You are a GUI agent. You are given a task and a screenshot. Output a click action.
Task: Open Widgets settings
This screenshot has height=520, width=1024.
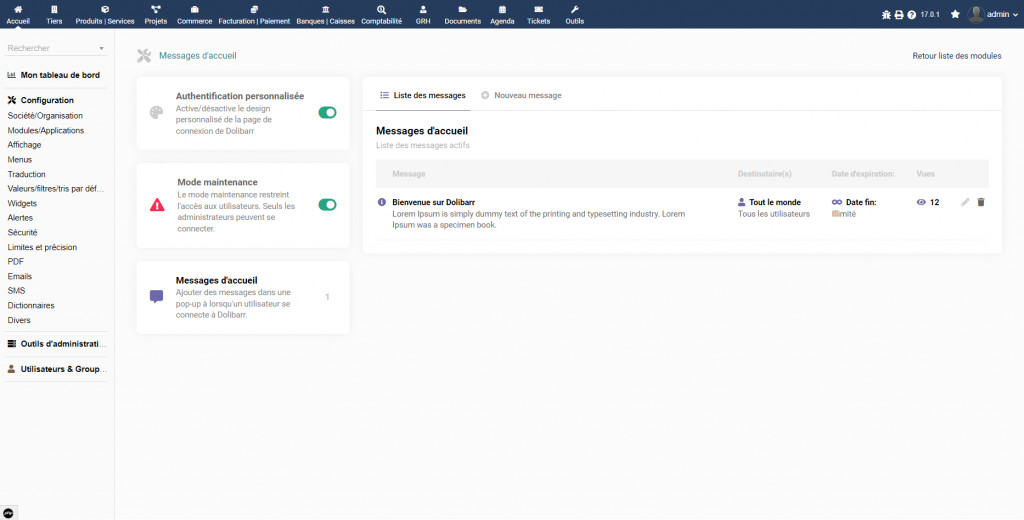click(x=22, y=203)
